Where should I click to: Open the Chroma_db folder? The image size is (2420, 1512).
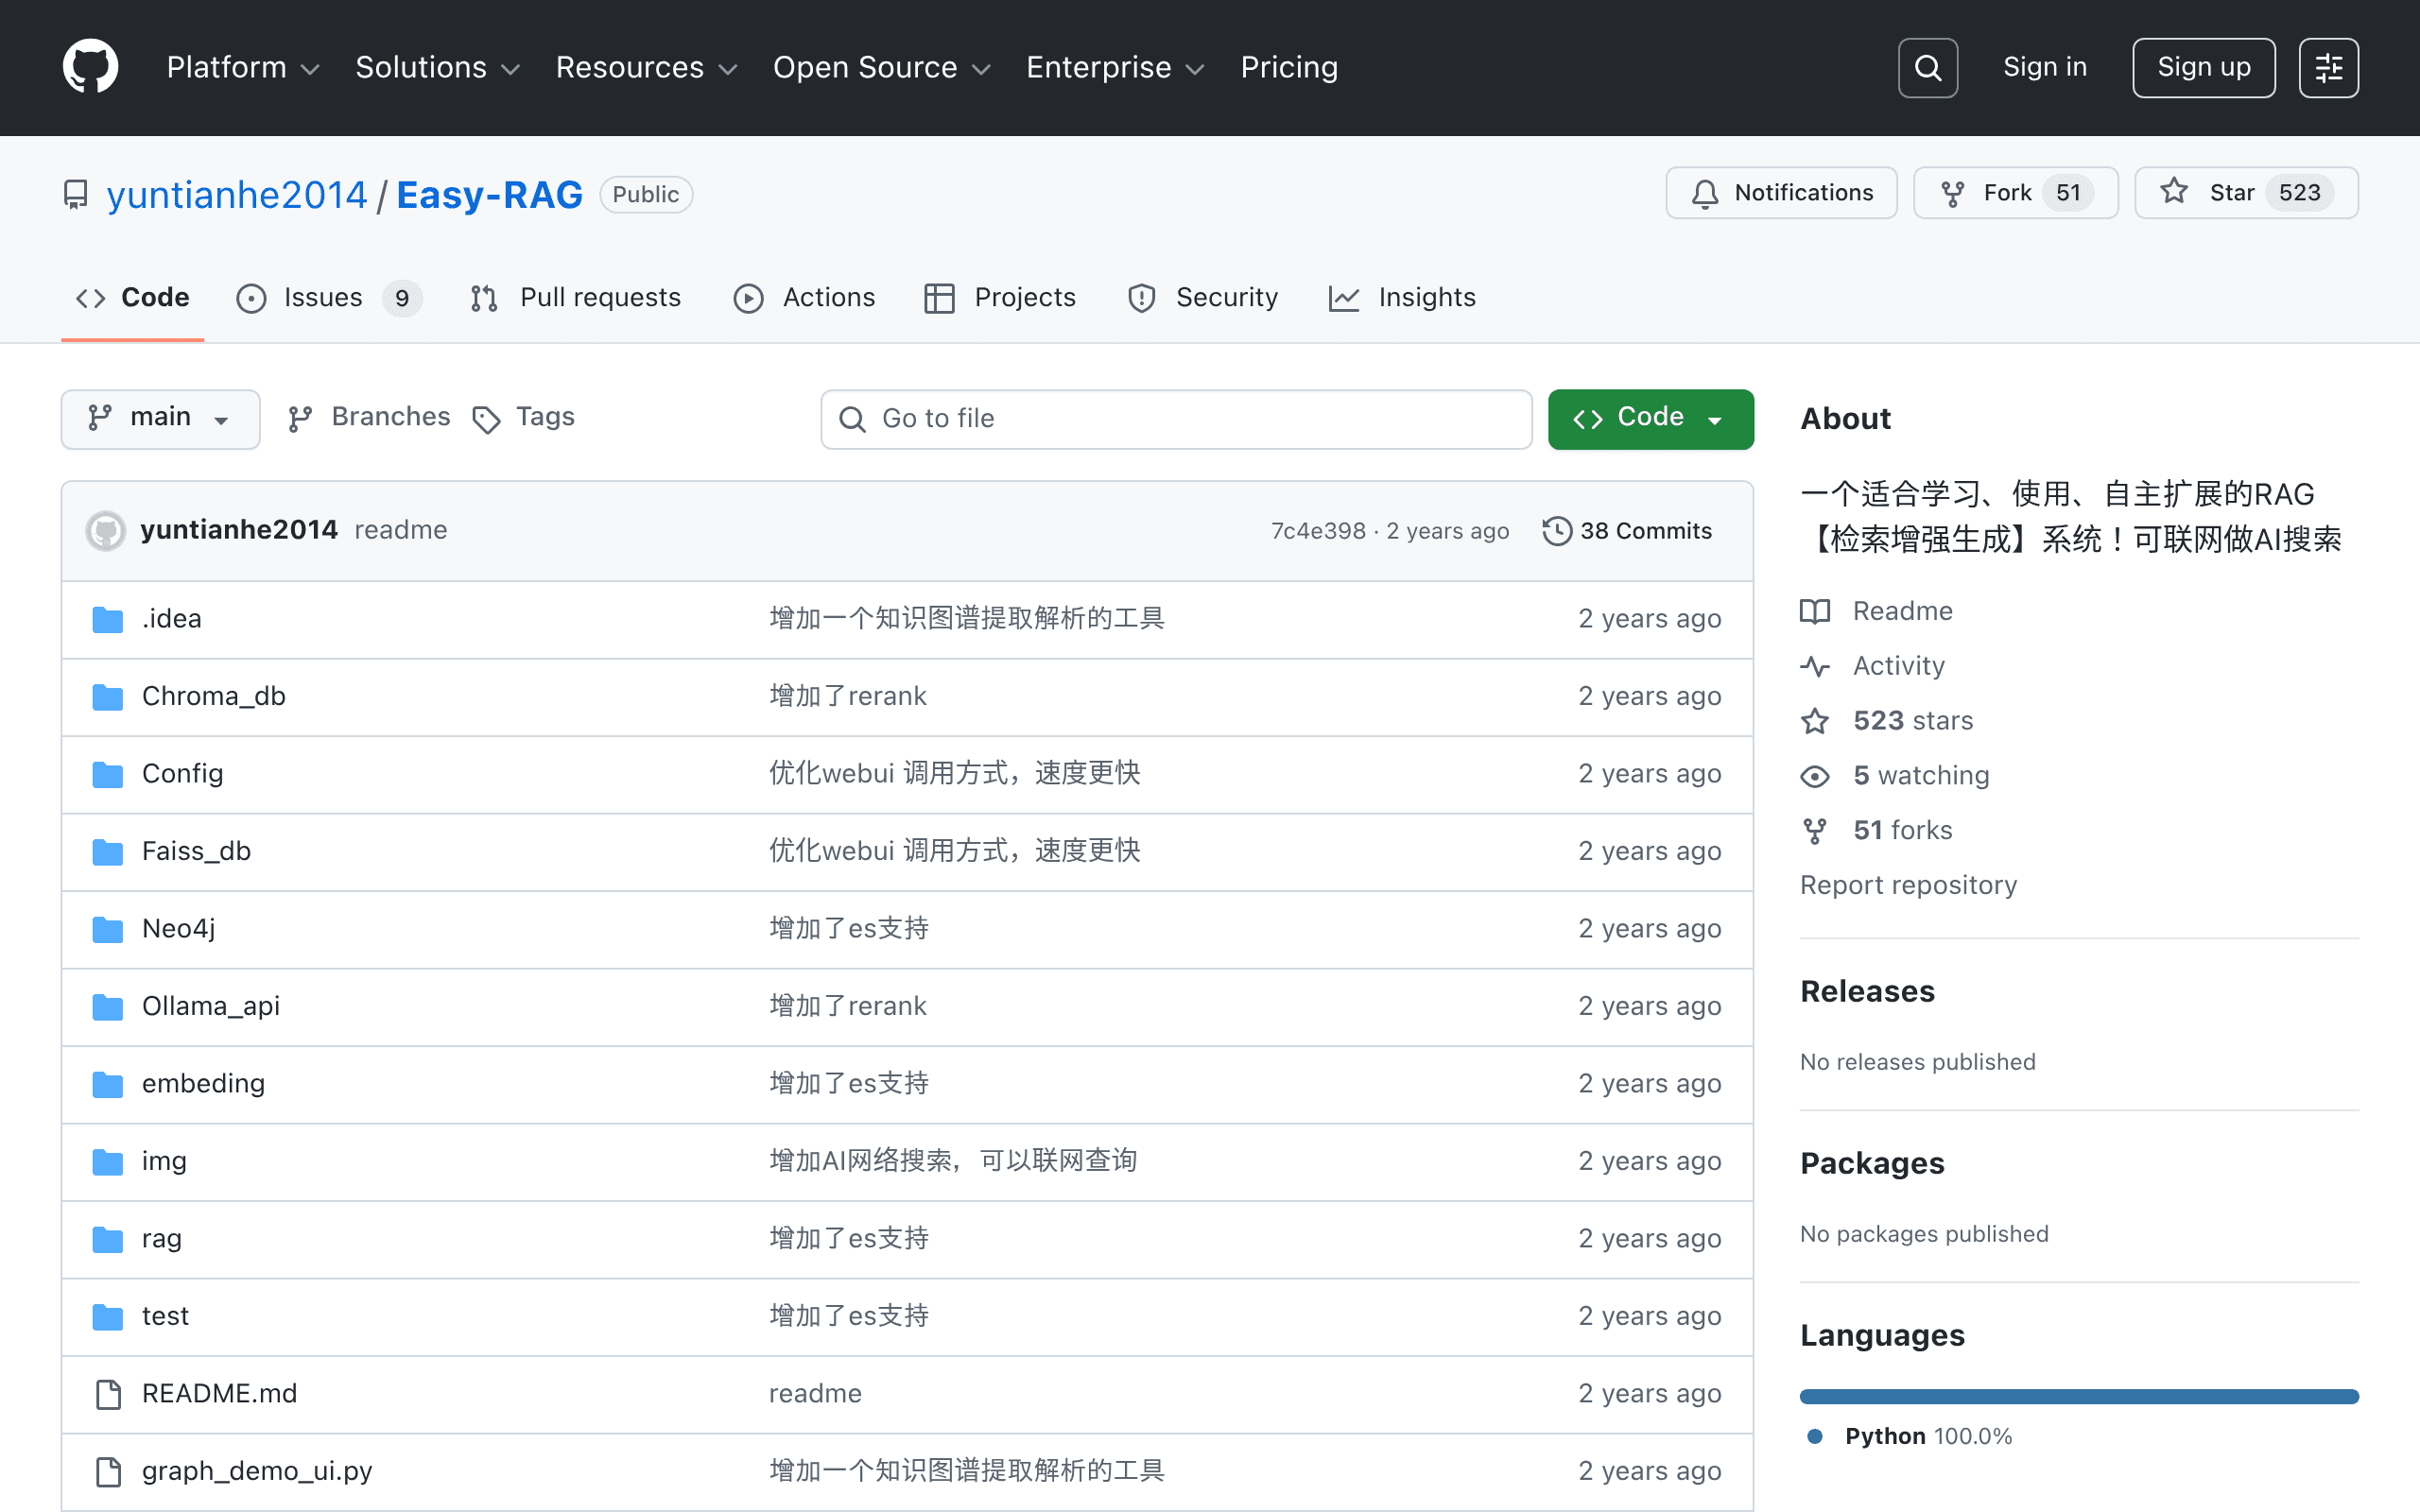214,696
